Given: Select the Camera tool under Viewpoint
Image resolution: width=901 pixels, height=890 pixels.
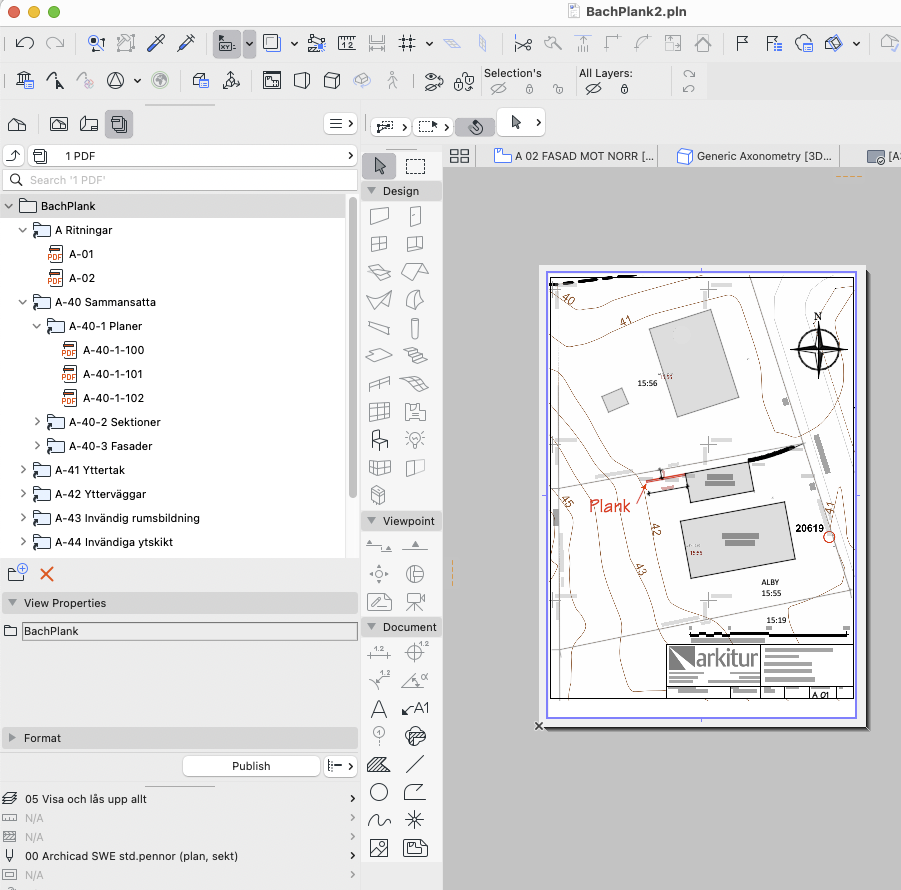Looking at the screenshot, I should (414, 601).
